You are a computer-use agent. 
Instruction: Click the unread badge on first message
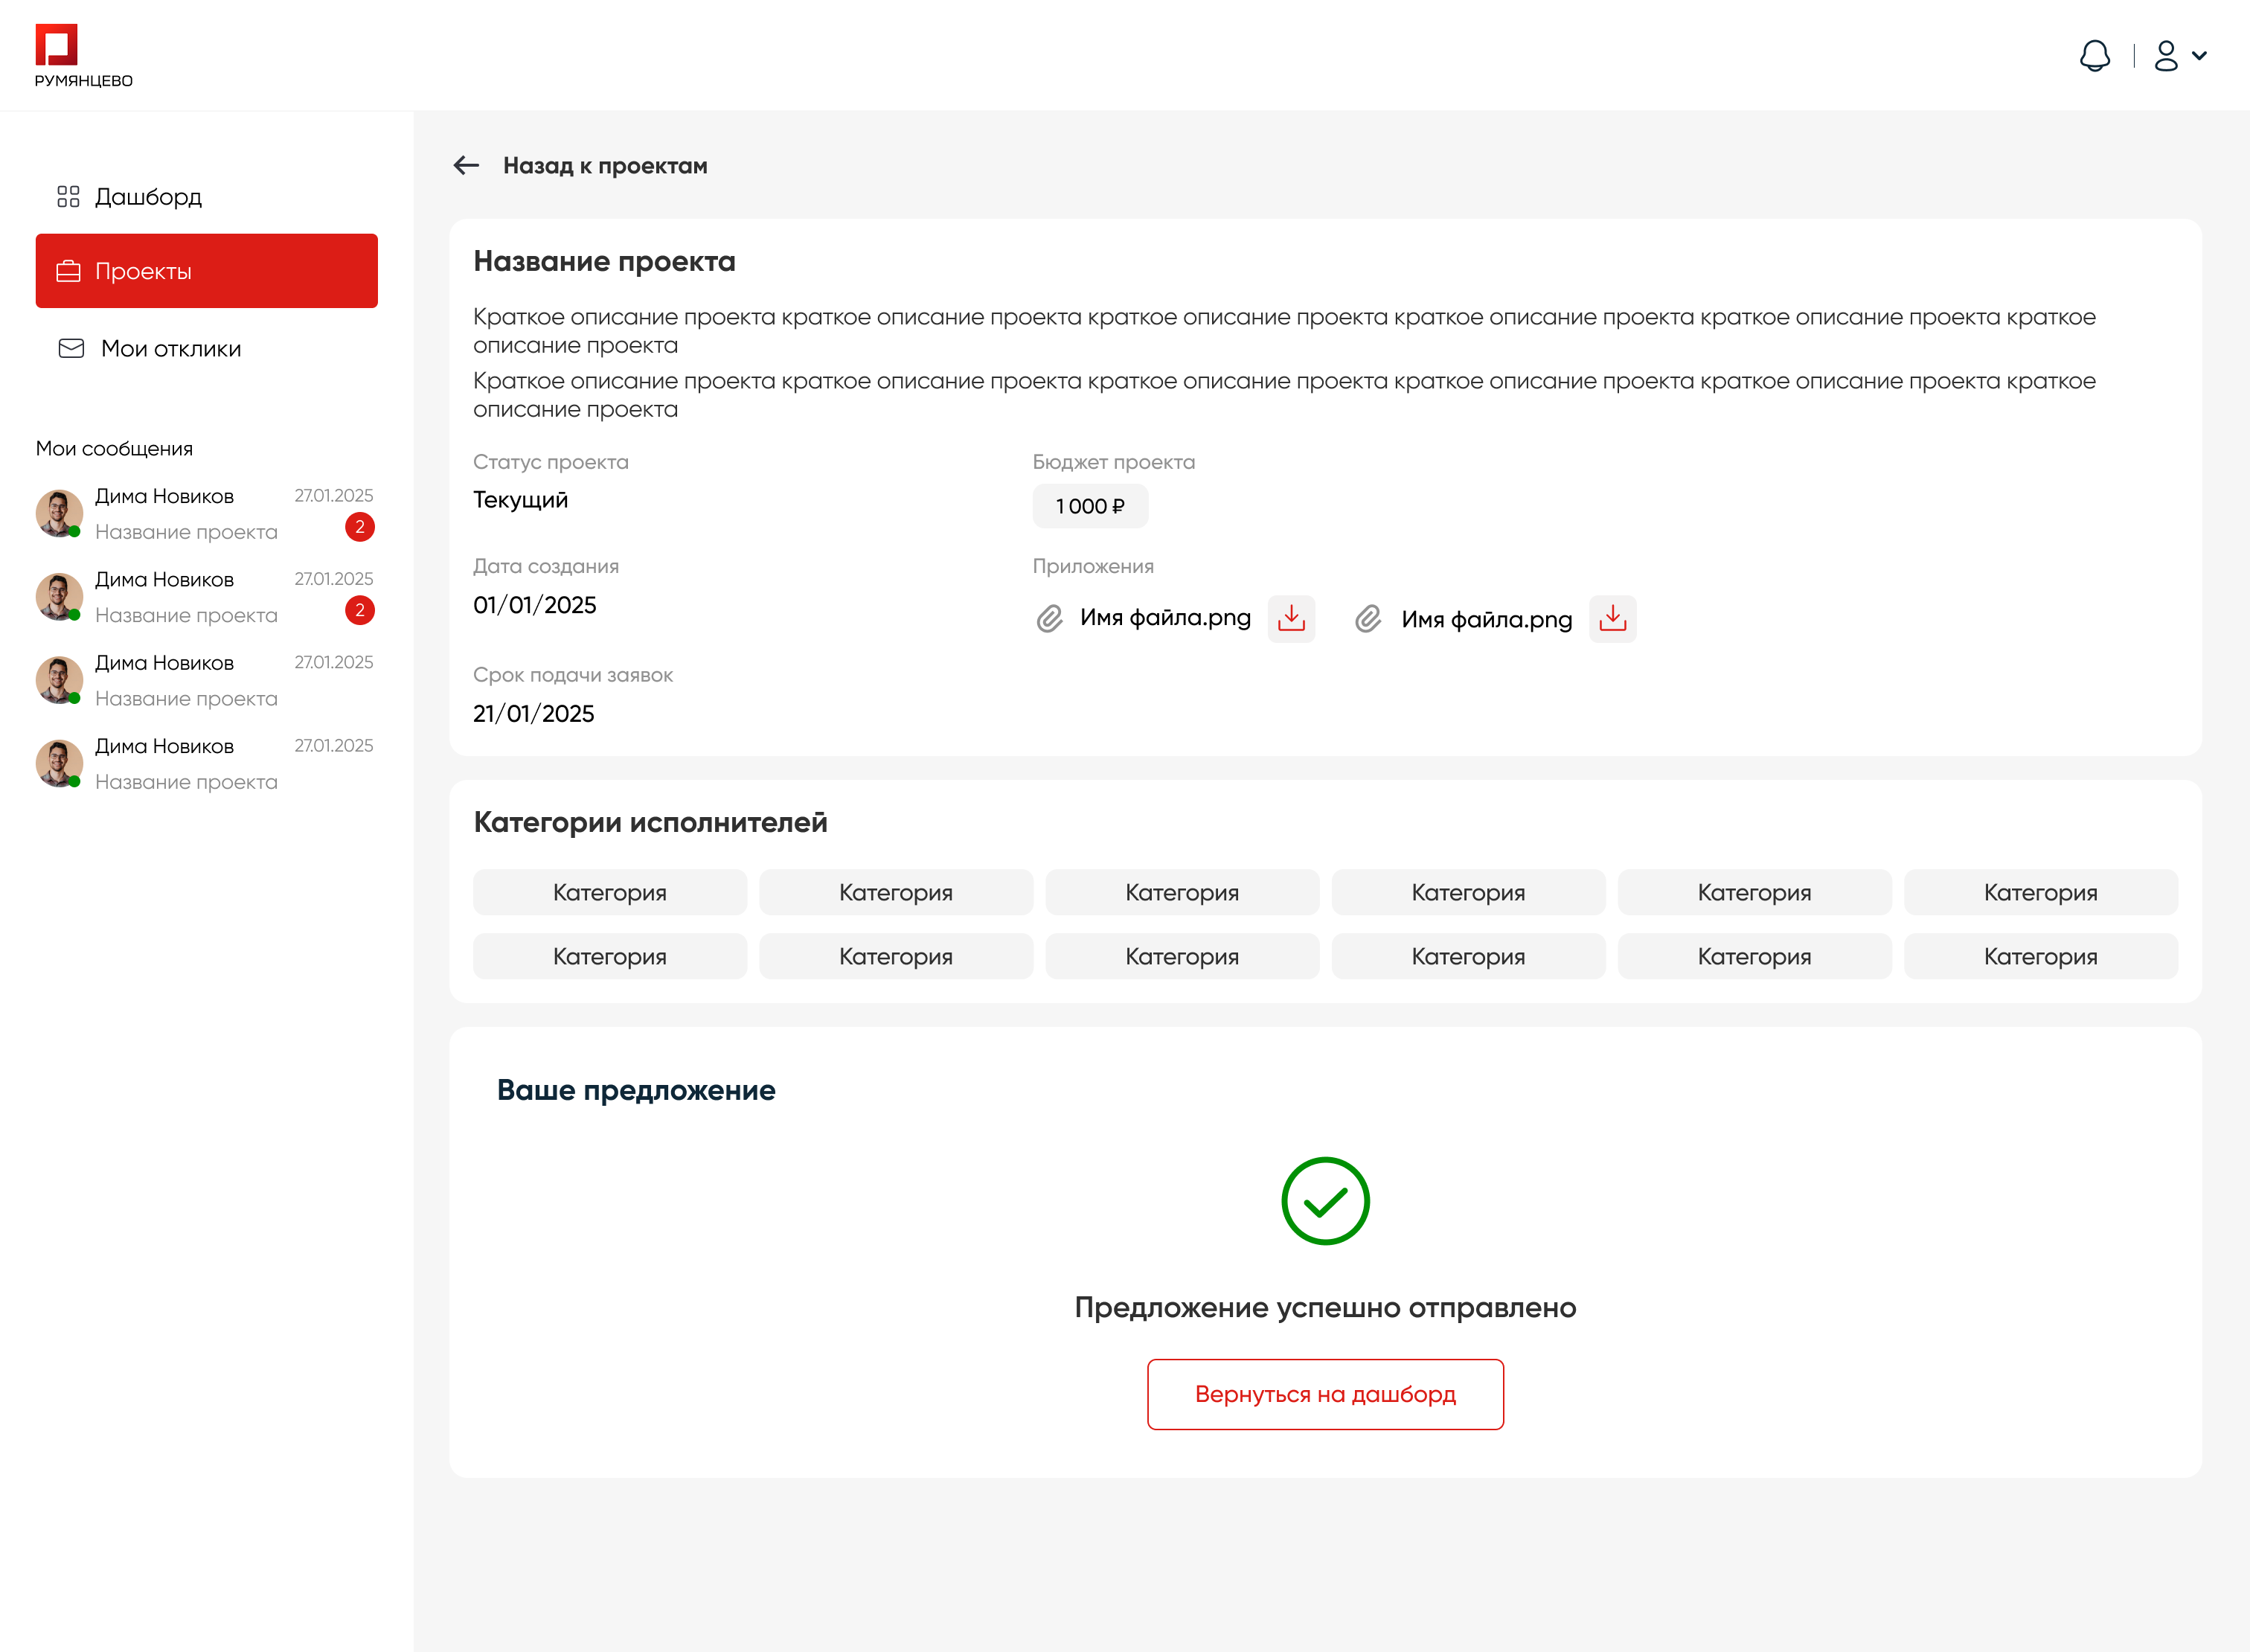(x=360, y=527)
